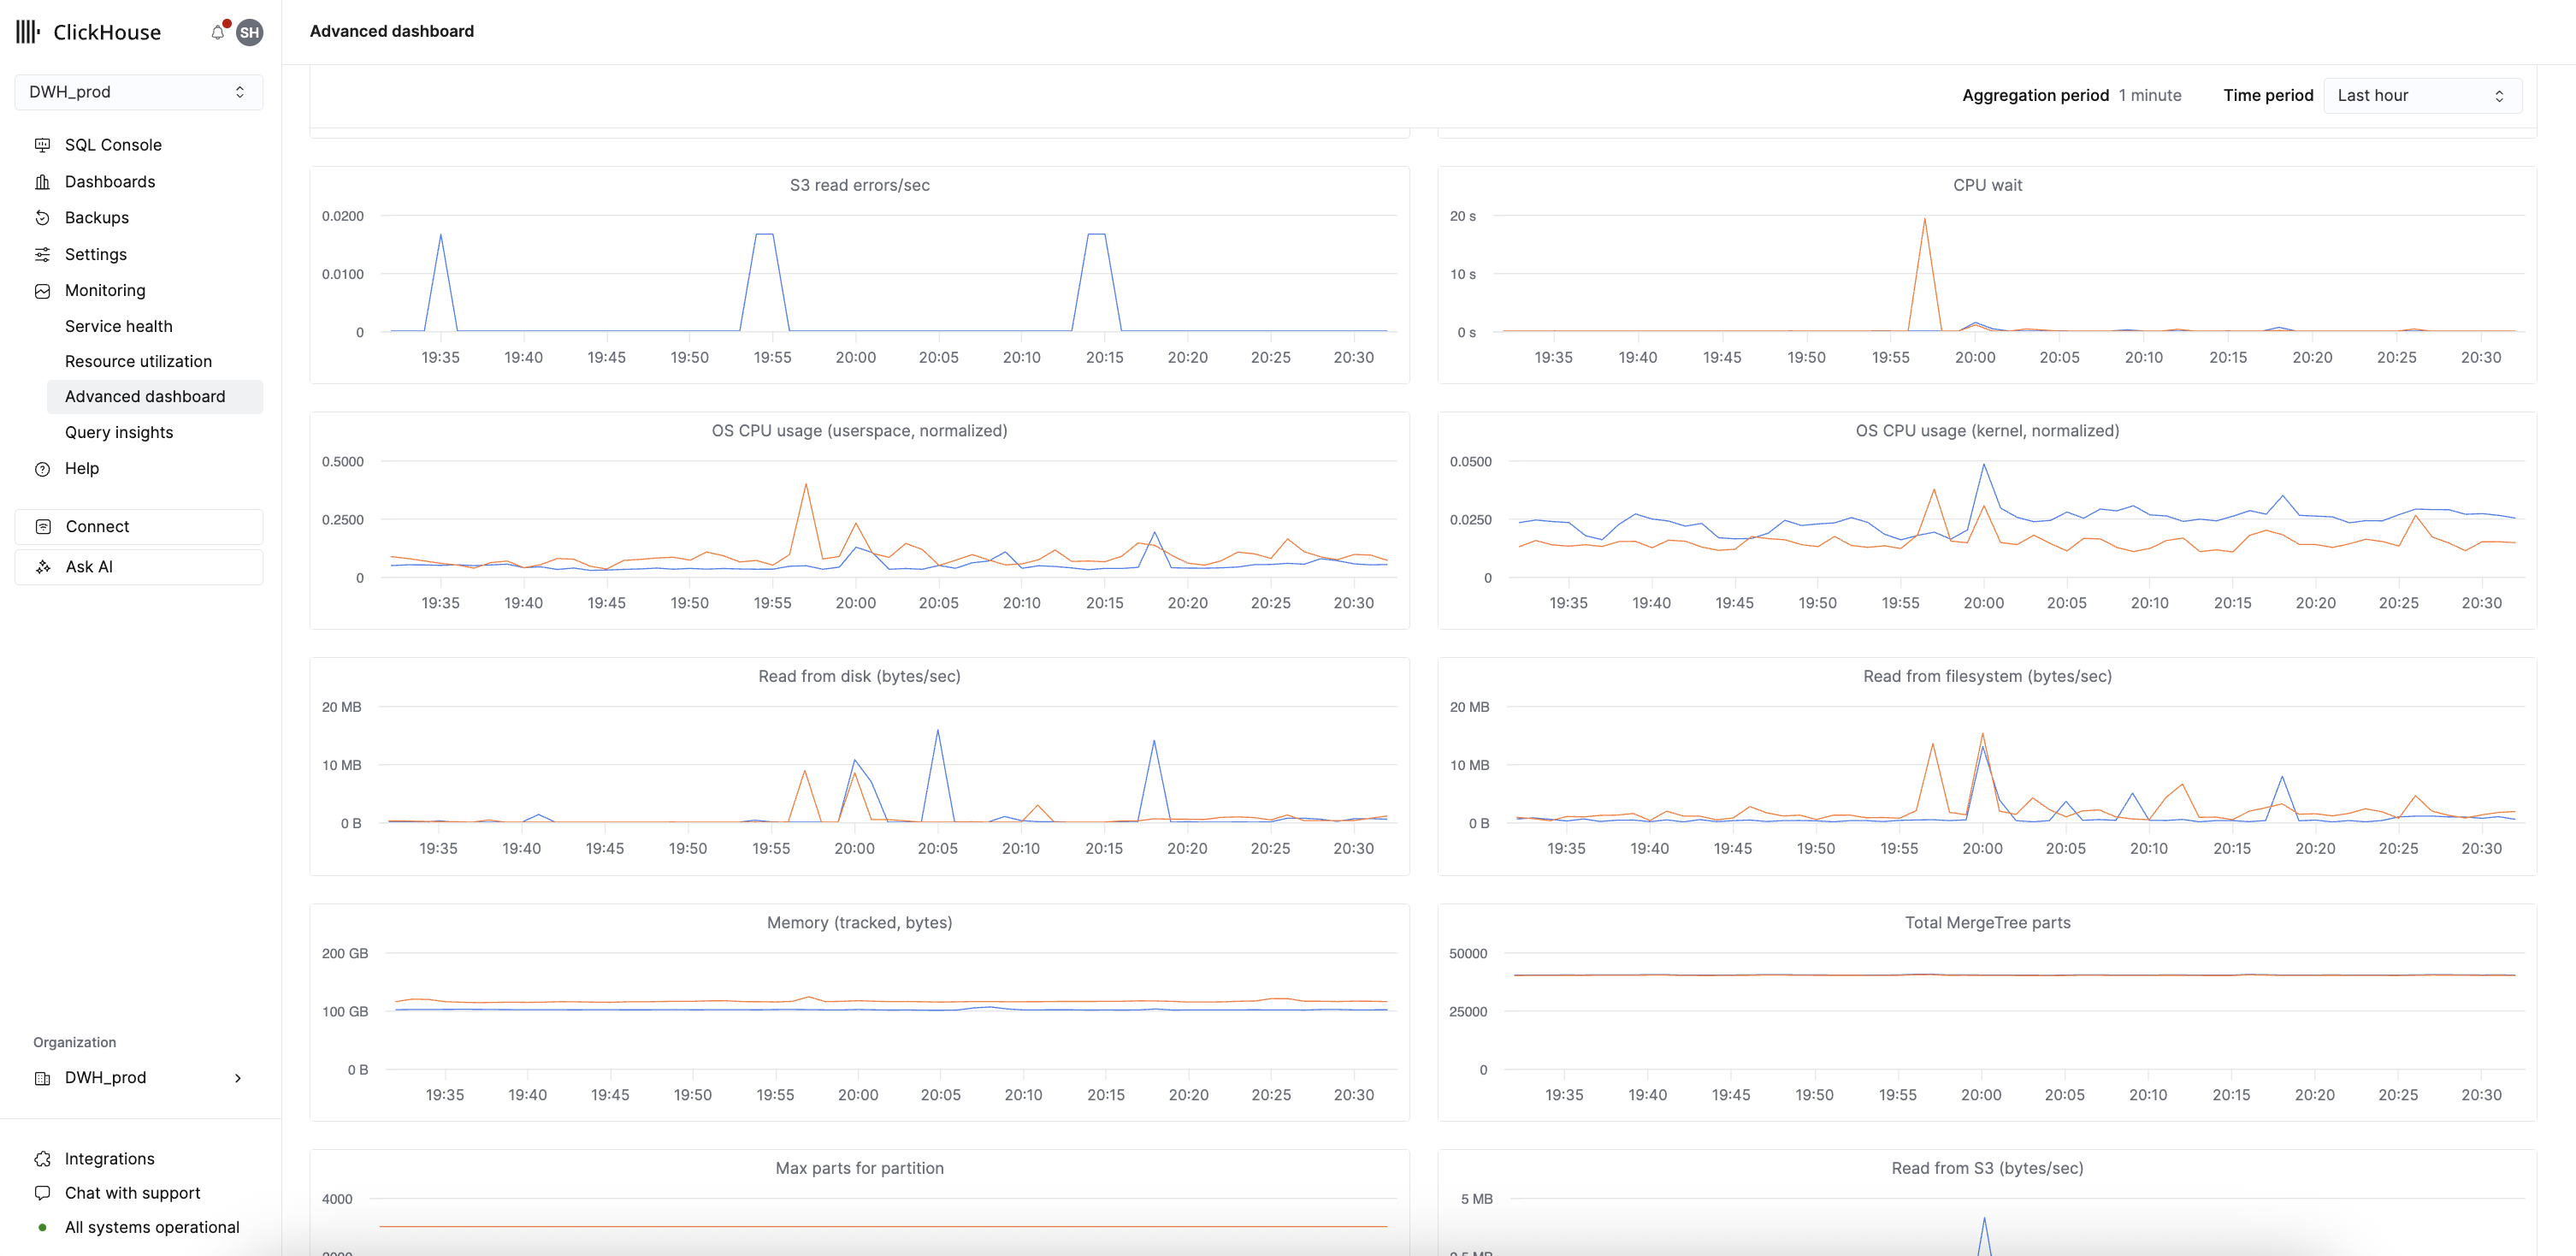The image size is (2576, 1256).
Task: Open the Backups icon
Action: (41, 217)
